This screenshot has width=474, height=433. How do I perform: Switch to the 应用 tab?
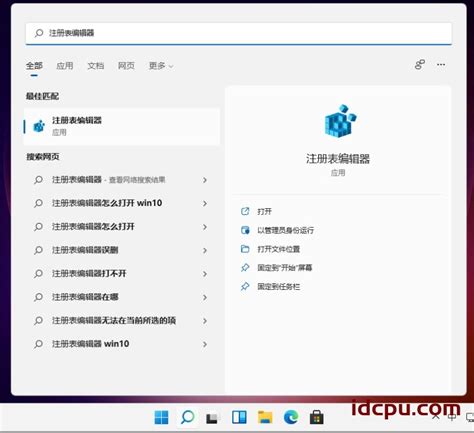pyautogui.click(x=65, y=66)
